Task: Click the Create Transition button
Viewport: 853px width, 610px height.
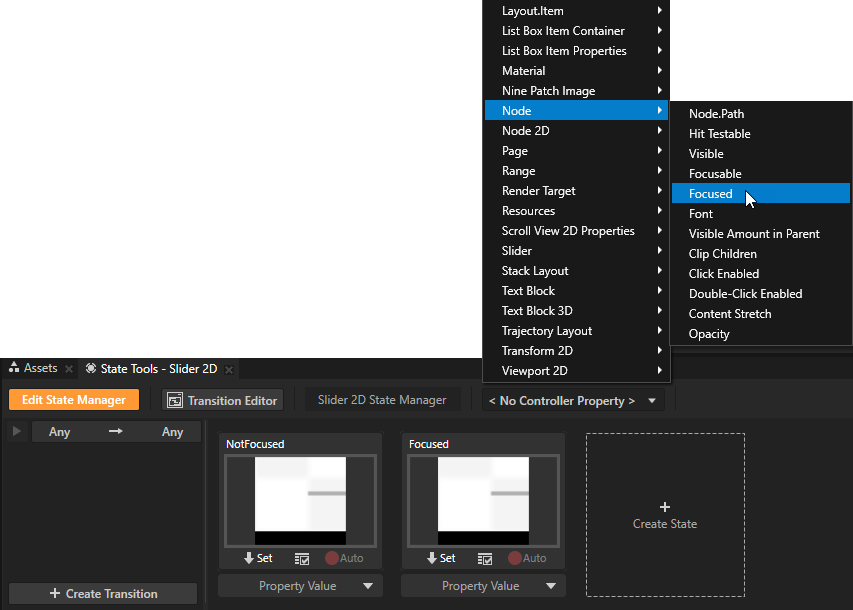Action: pyautogui.click(x=103, y=593)
